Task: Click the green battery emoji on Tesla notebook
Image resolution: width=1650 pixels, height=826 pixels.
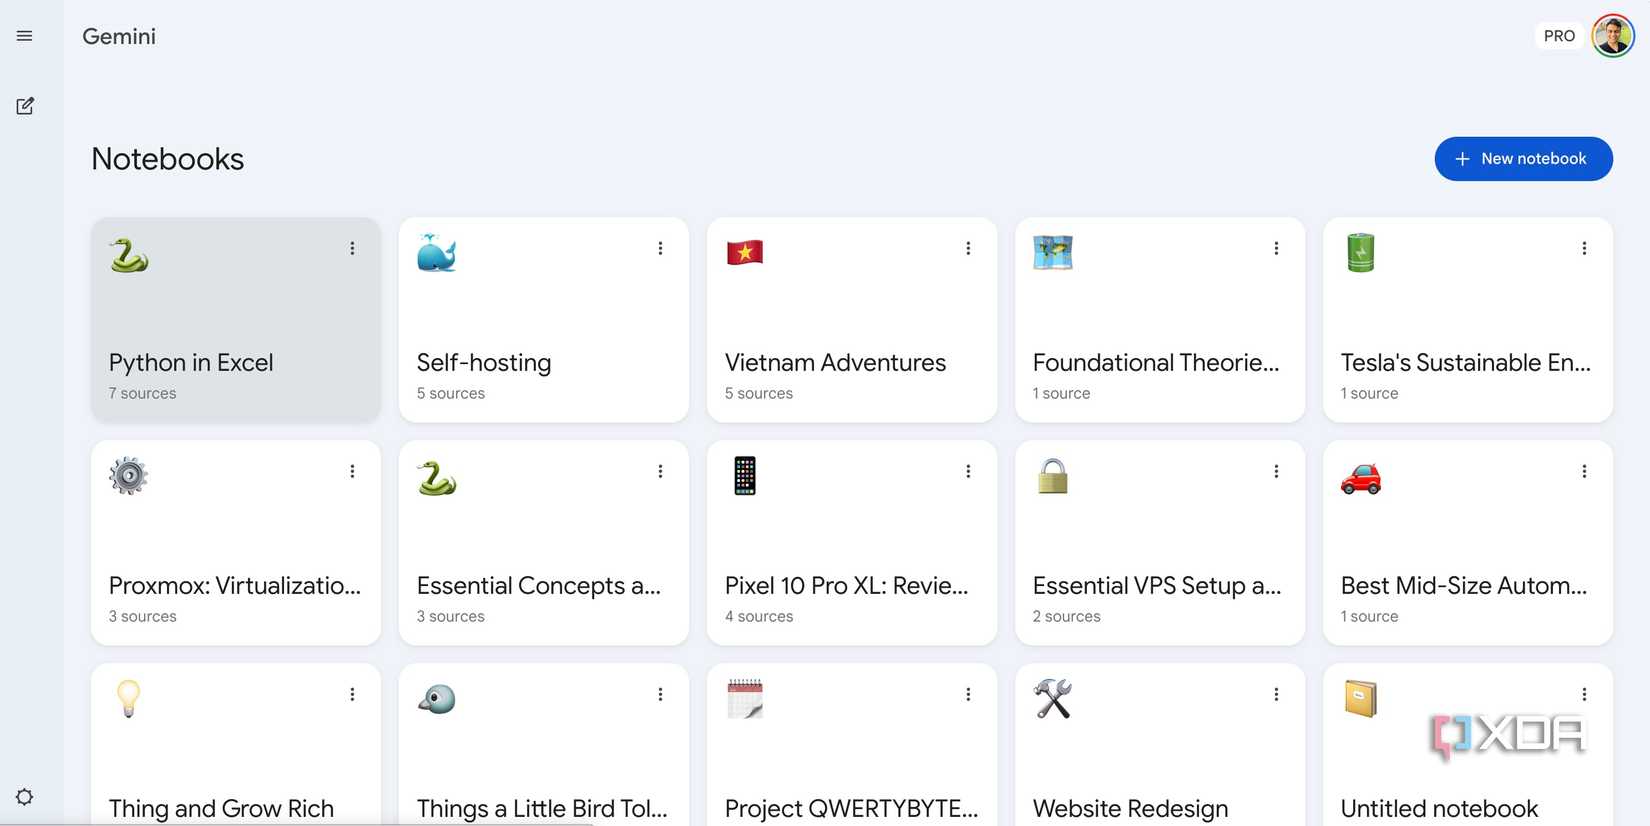Action: point(1361,253)
